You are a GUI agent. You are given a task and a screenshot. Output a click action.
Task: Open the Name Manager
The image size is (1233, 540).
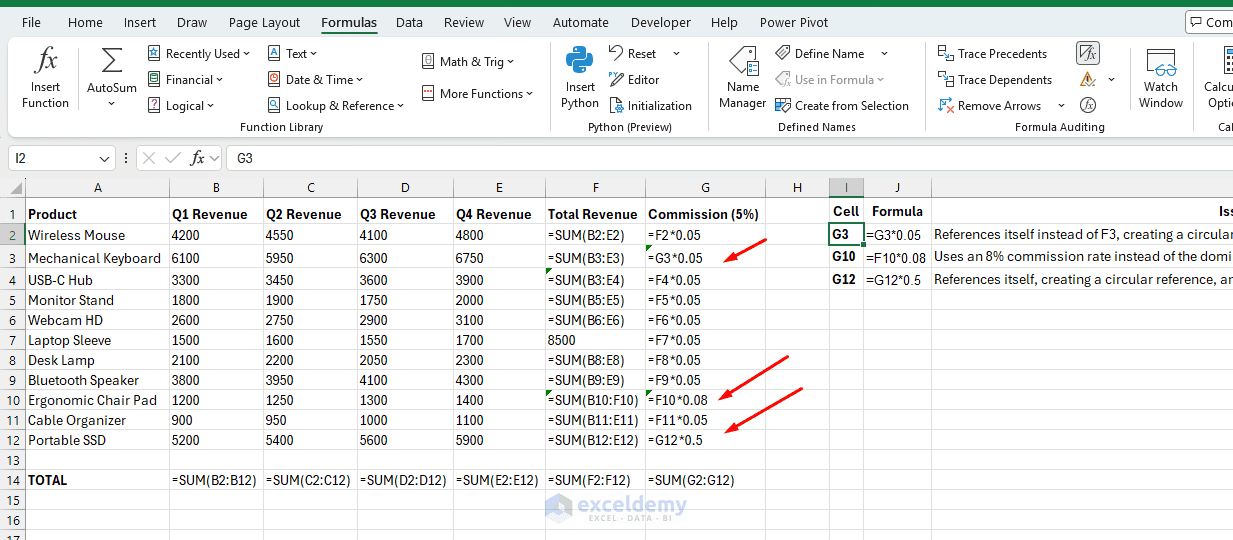[x=743, y=78]
